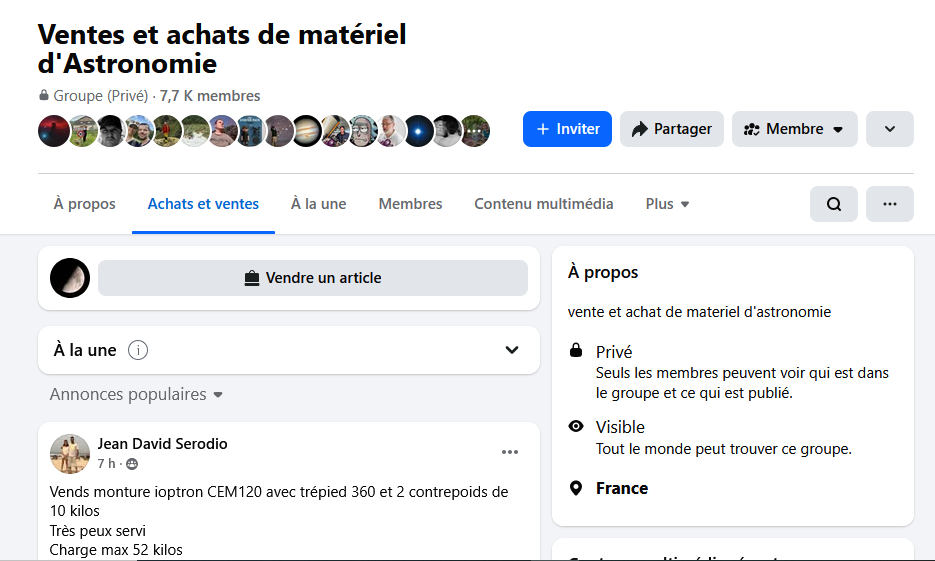Open the three-dot group options menu
Viewport: 935px width, 561px height.
point(889,204)
